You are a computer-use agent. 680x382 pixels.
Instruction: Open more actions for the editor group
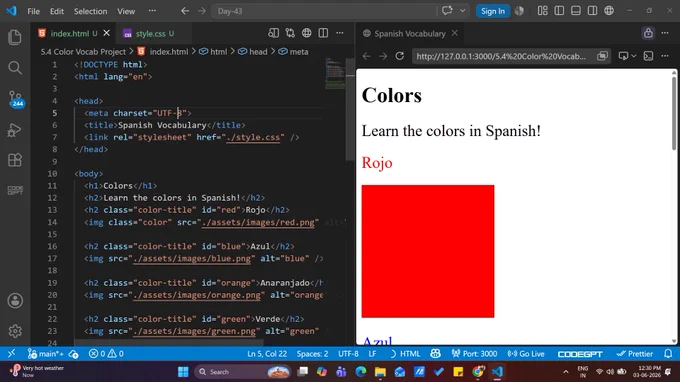(x=340, y=33)
